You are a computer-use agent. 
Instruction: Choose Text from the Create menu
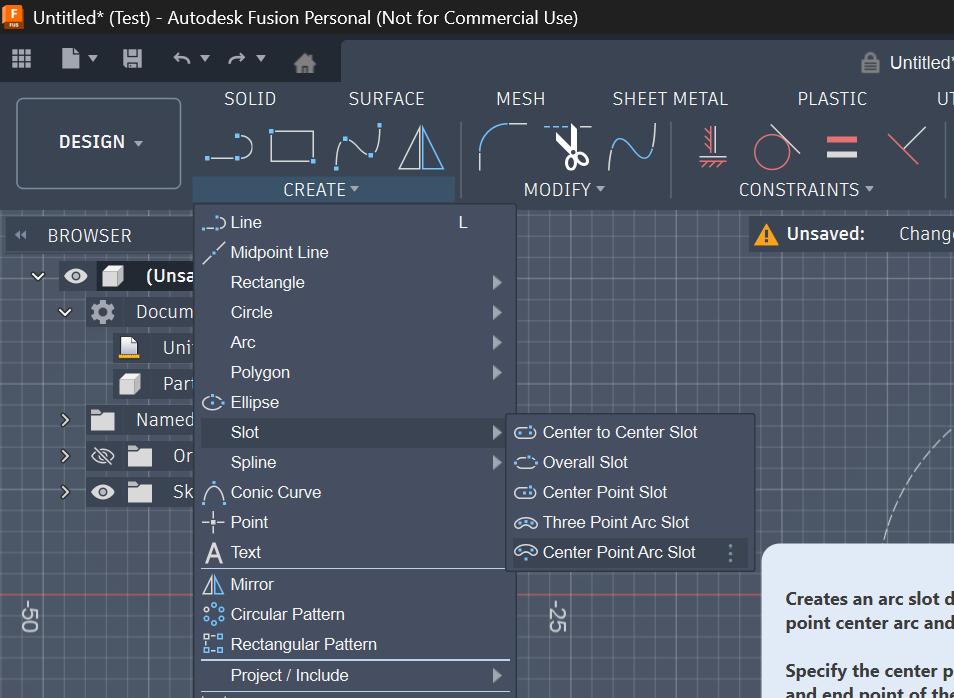click(355, 553)
